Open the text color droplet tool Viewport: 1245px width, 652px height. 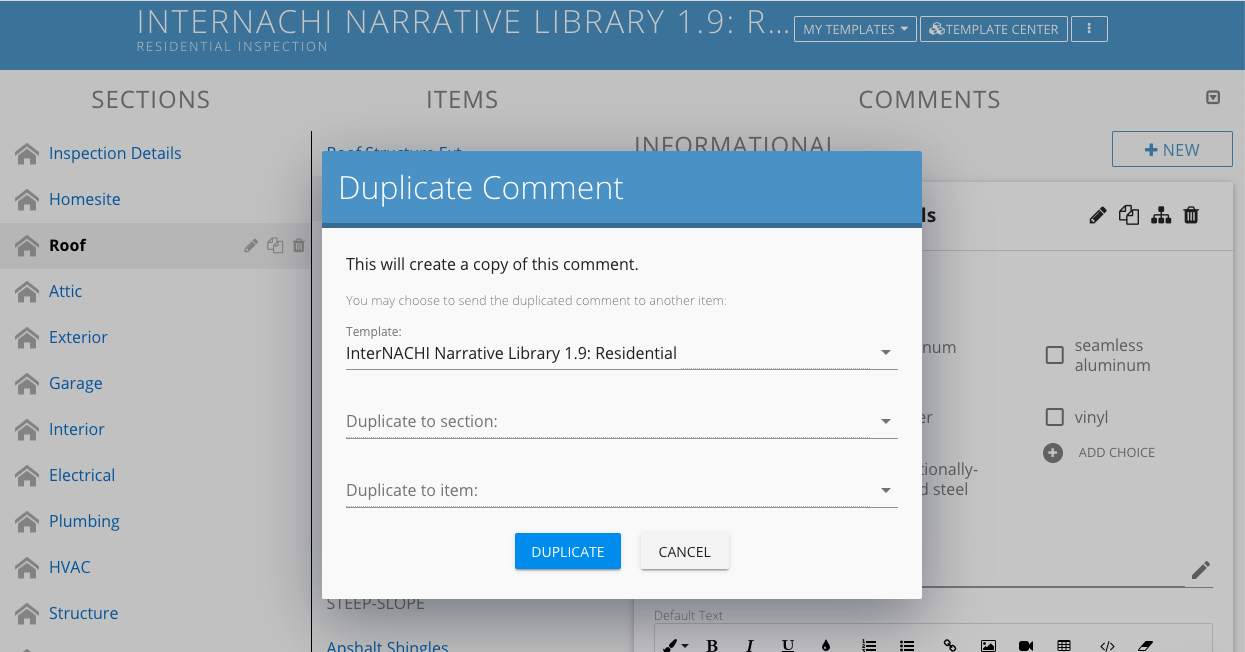[x=826, y=645]
